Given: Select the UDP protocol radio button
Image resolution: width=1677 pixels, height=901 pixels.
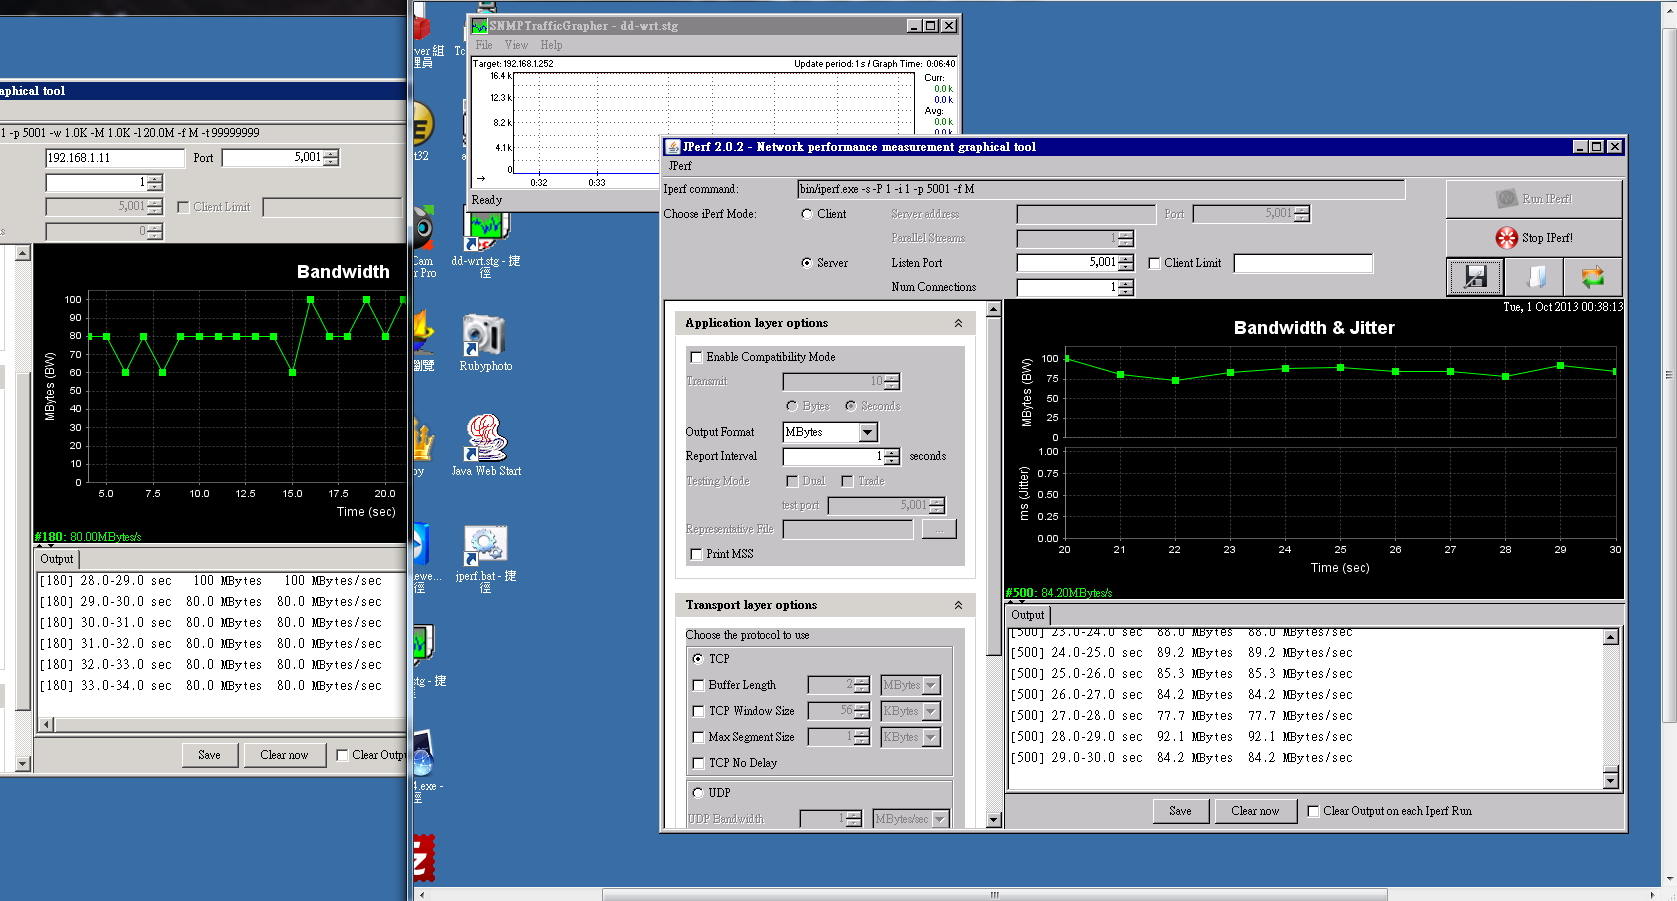Looking at the screenshot, I should tap(698, 793).
